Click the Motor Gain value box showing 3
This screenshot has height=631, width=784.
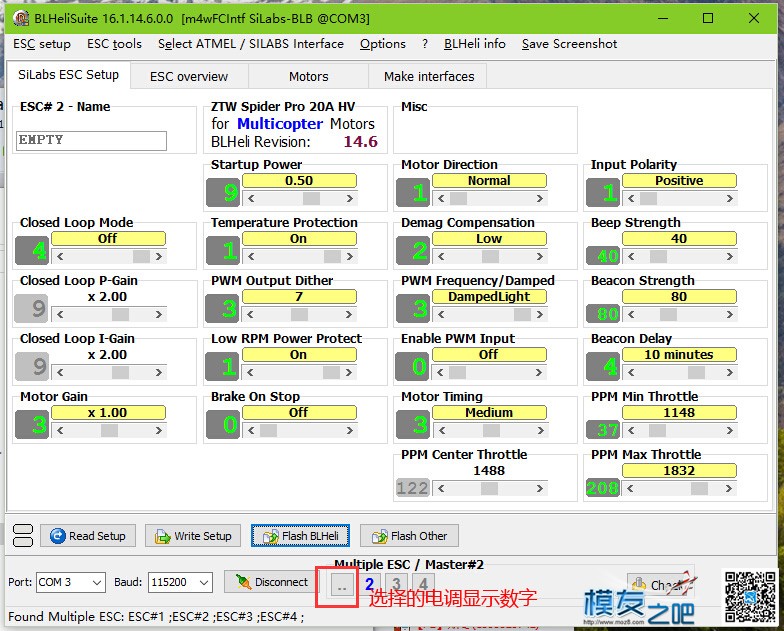click(32, 424)
